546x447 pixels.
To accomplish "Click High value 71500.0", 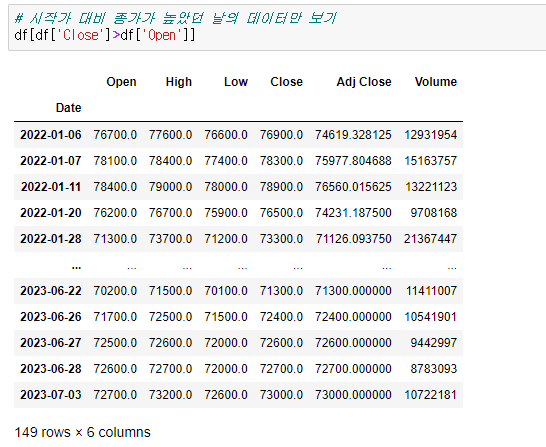I will tap(170, 291).
